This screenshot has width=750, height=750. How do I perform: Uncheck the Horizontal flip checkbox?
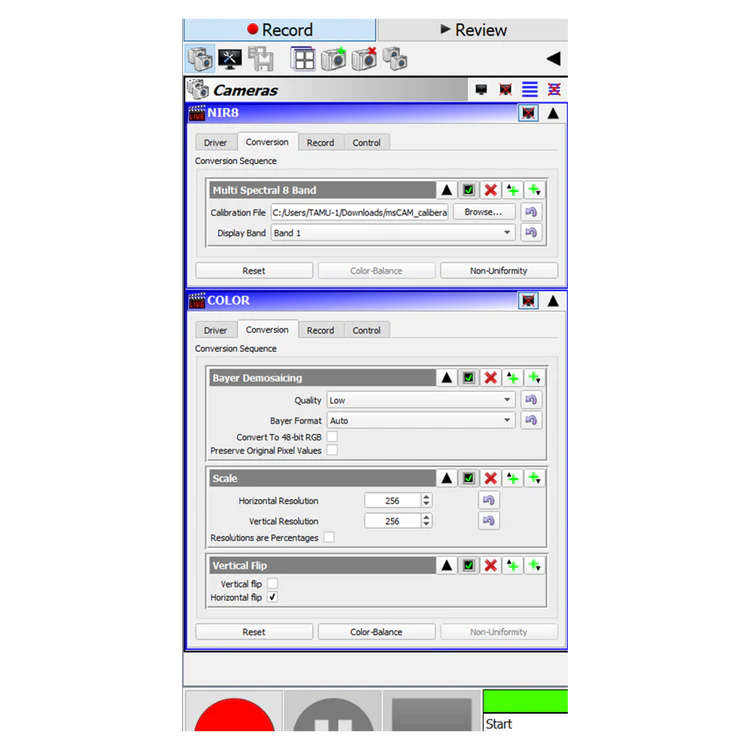click(272, 597)
